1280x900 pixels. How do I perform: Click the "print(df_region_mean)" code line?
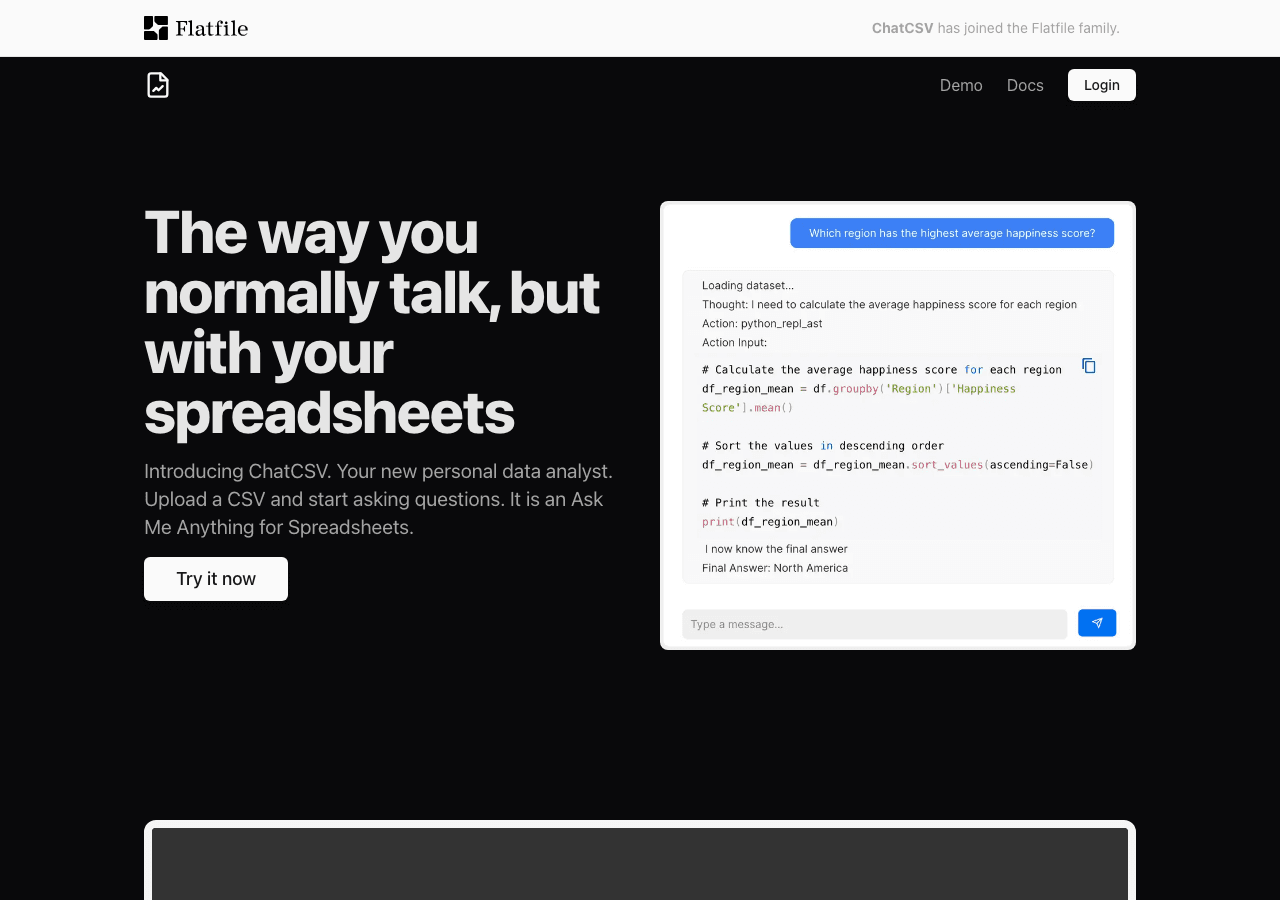tap(771, 521)
